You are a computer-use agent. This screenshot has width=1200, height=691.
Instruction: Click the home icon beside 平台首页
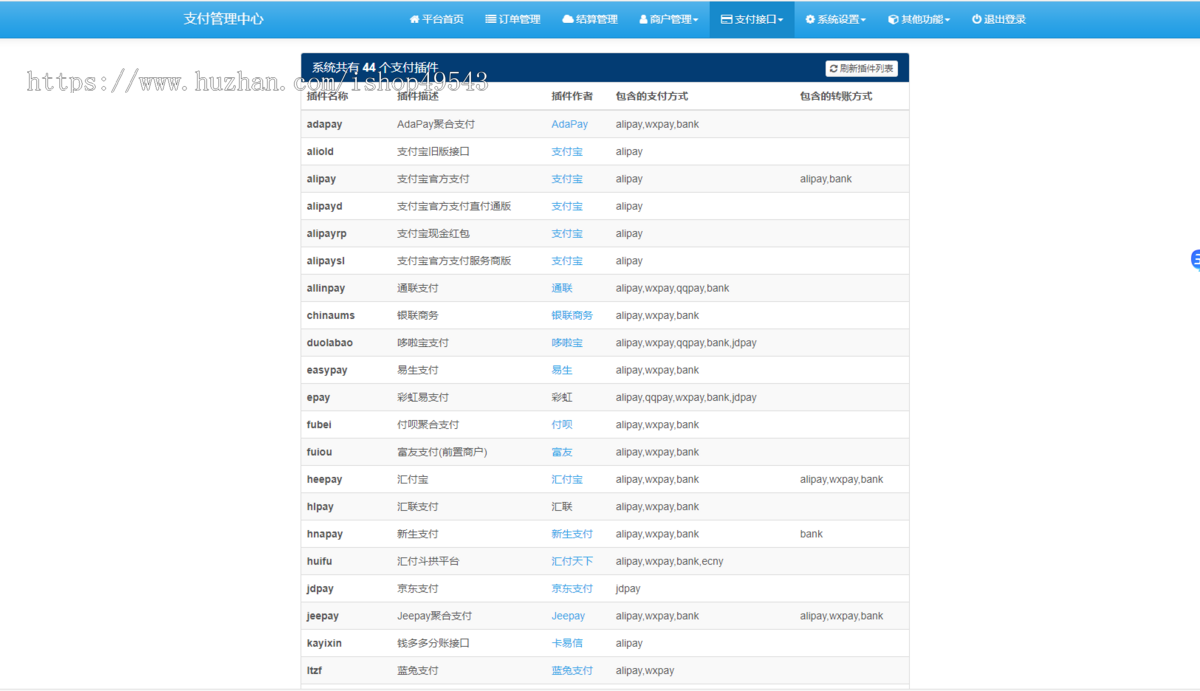(x=414, y=19)
